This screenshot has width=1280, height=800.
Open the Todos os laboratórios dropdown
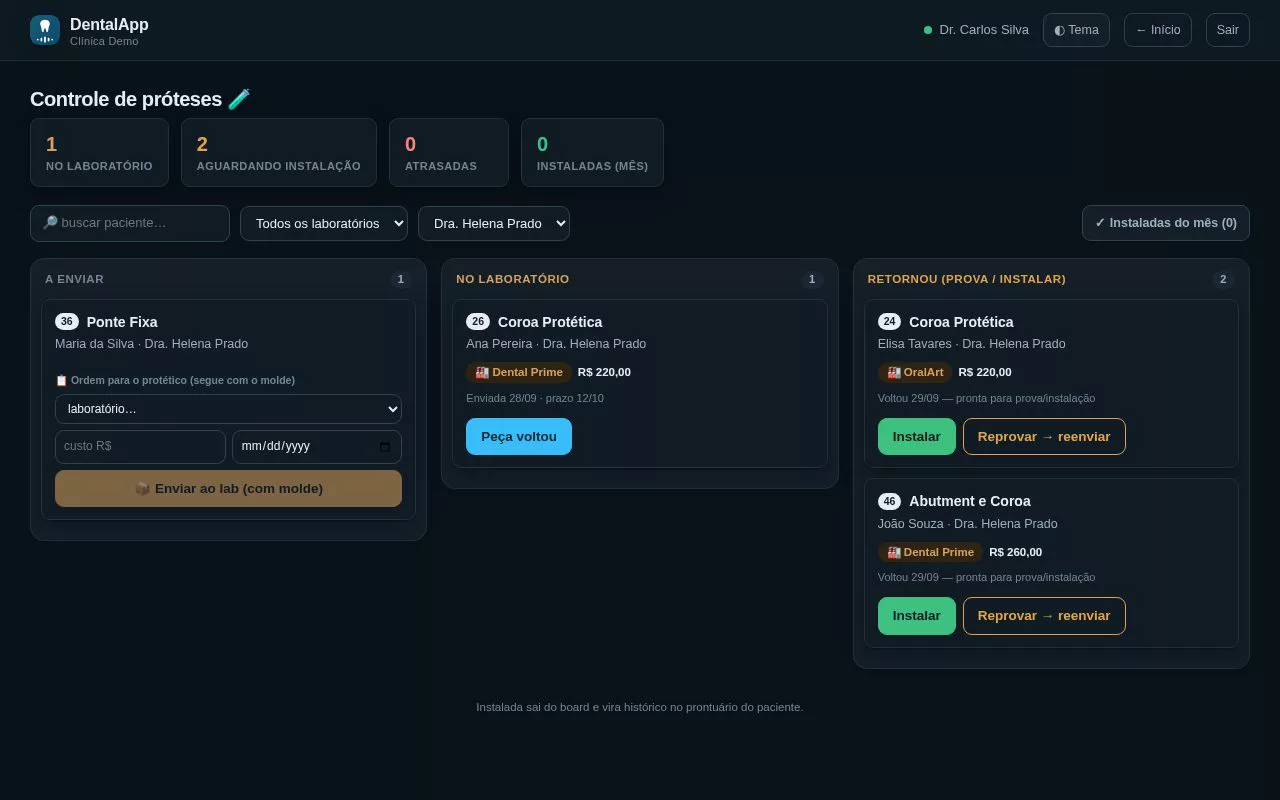click(324, 223)
